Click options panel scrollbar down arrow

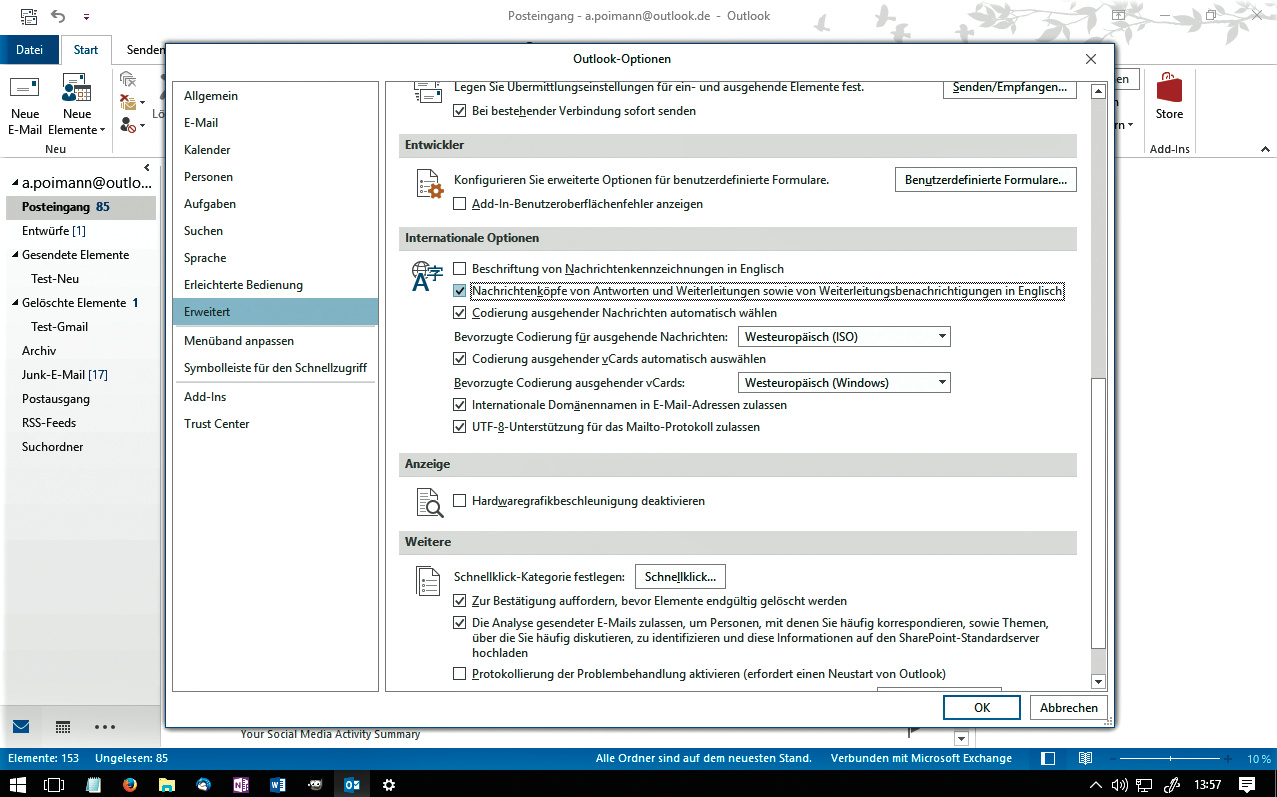click(1098, 681)
